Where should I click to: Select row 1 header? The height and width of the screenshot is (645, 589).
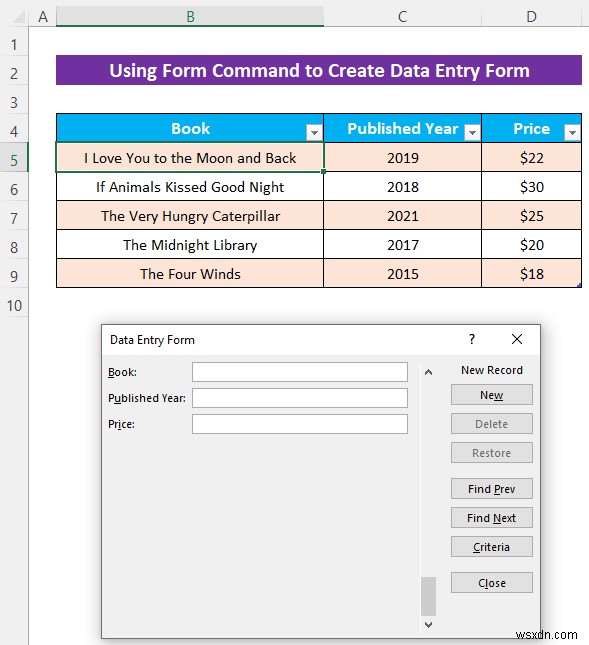click(14, 44)
